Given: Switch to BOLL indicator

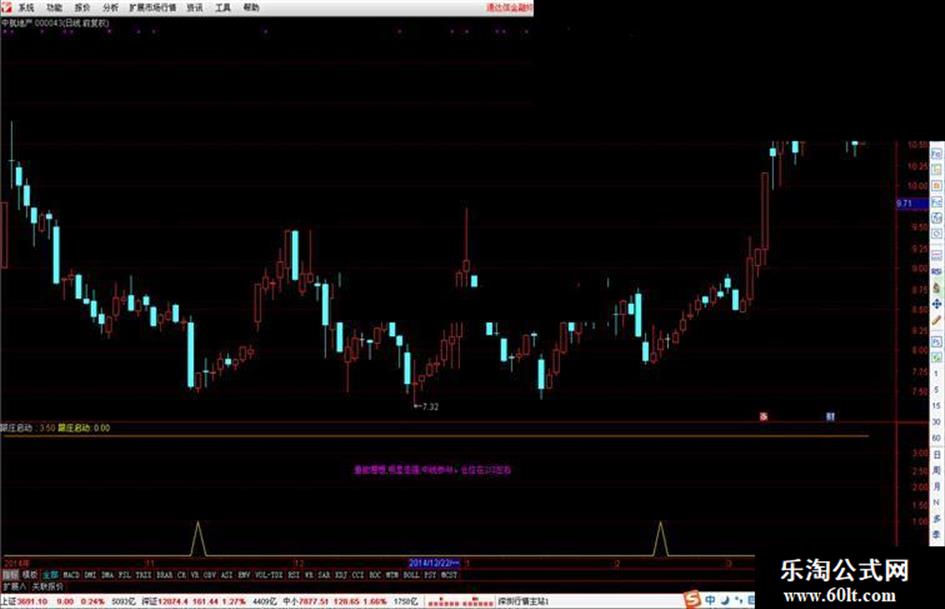Looking at the screenshot, I should tap(411, 575).
